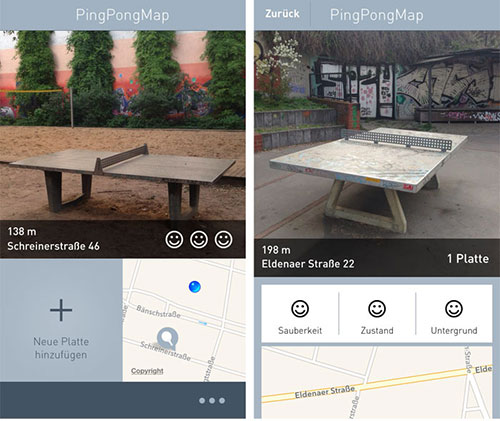
Task: Open the Schreinerstraße 46 table photo
Action: tap(123, 126)
